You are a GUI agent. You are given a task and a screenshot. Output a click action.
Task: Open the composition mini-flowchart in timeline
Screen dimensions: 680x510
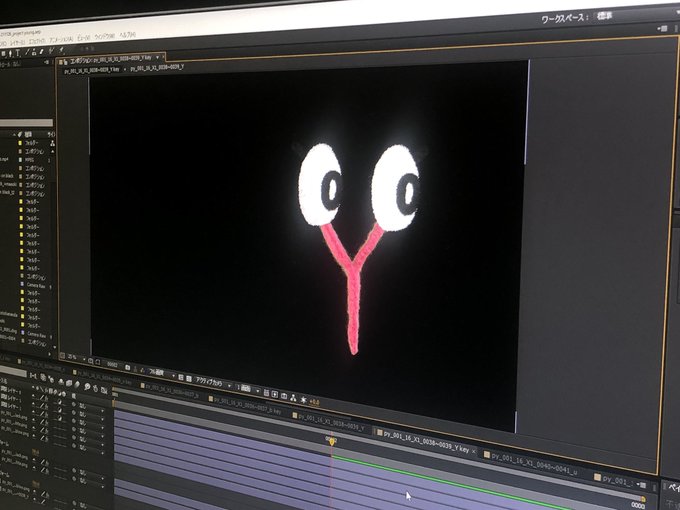click(33, 376)
